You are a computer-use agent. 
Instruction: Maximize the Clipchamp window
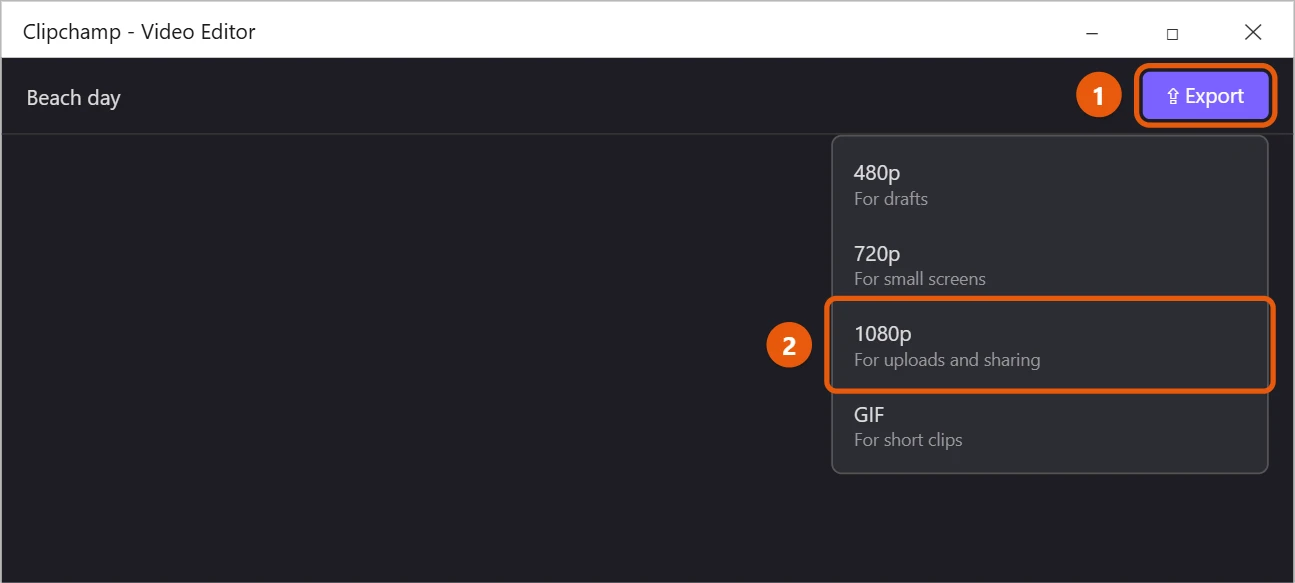(1172, 32)
